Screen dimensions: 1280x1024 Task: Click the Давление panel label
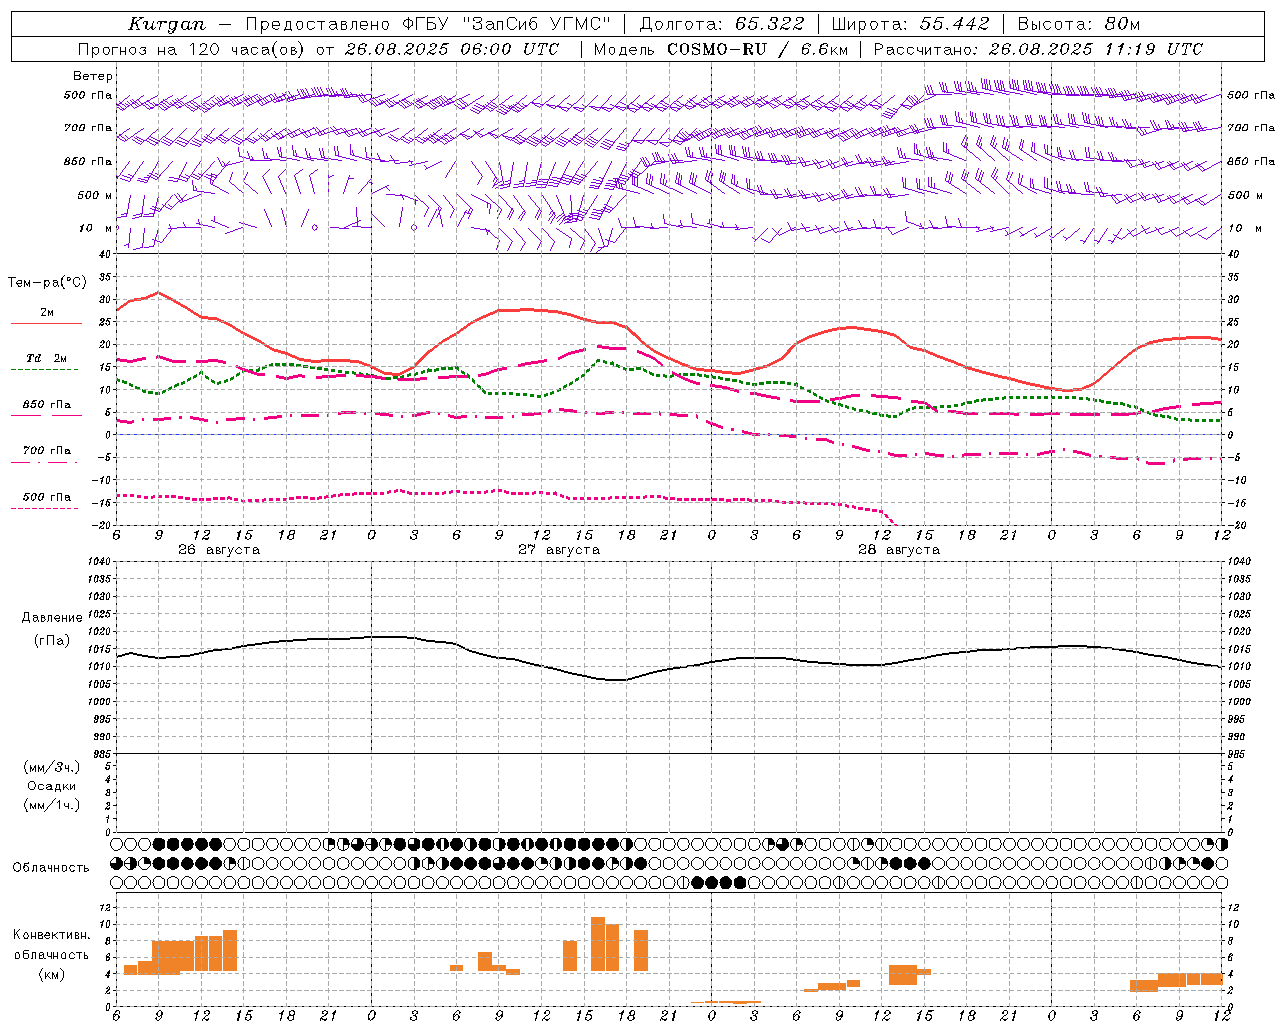[x=52, y=618]
